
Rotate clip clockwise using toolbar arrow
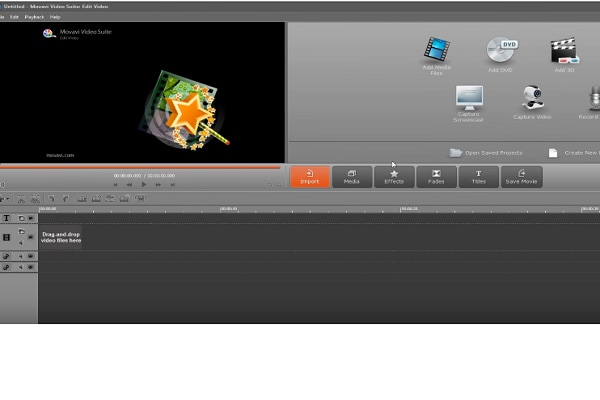[65, 199]
